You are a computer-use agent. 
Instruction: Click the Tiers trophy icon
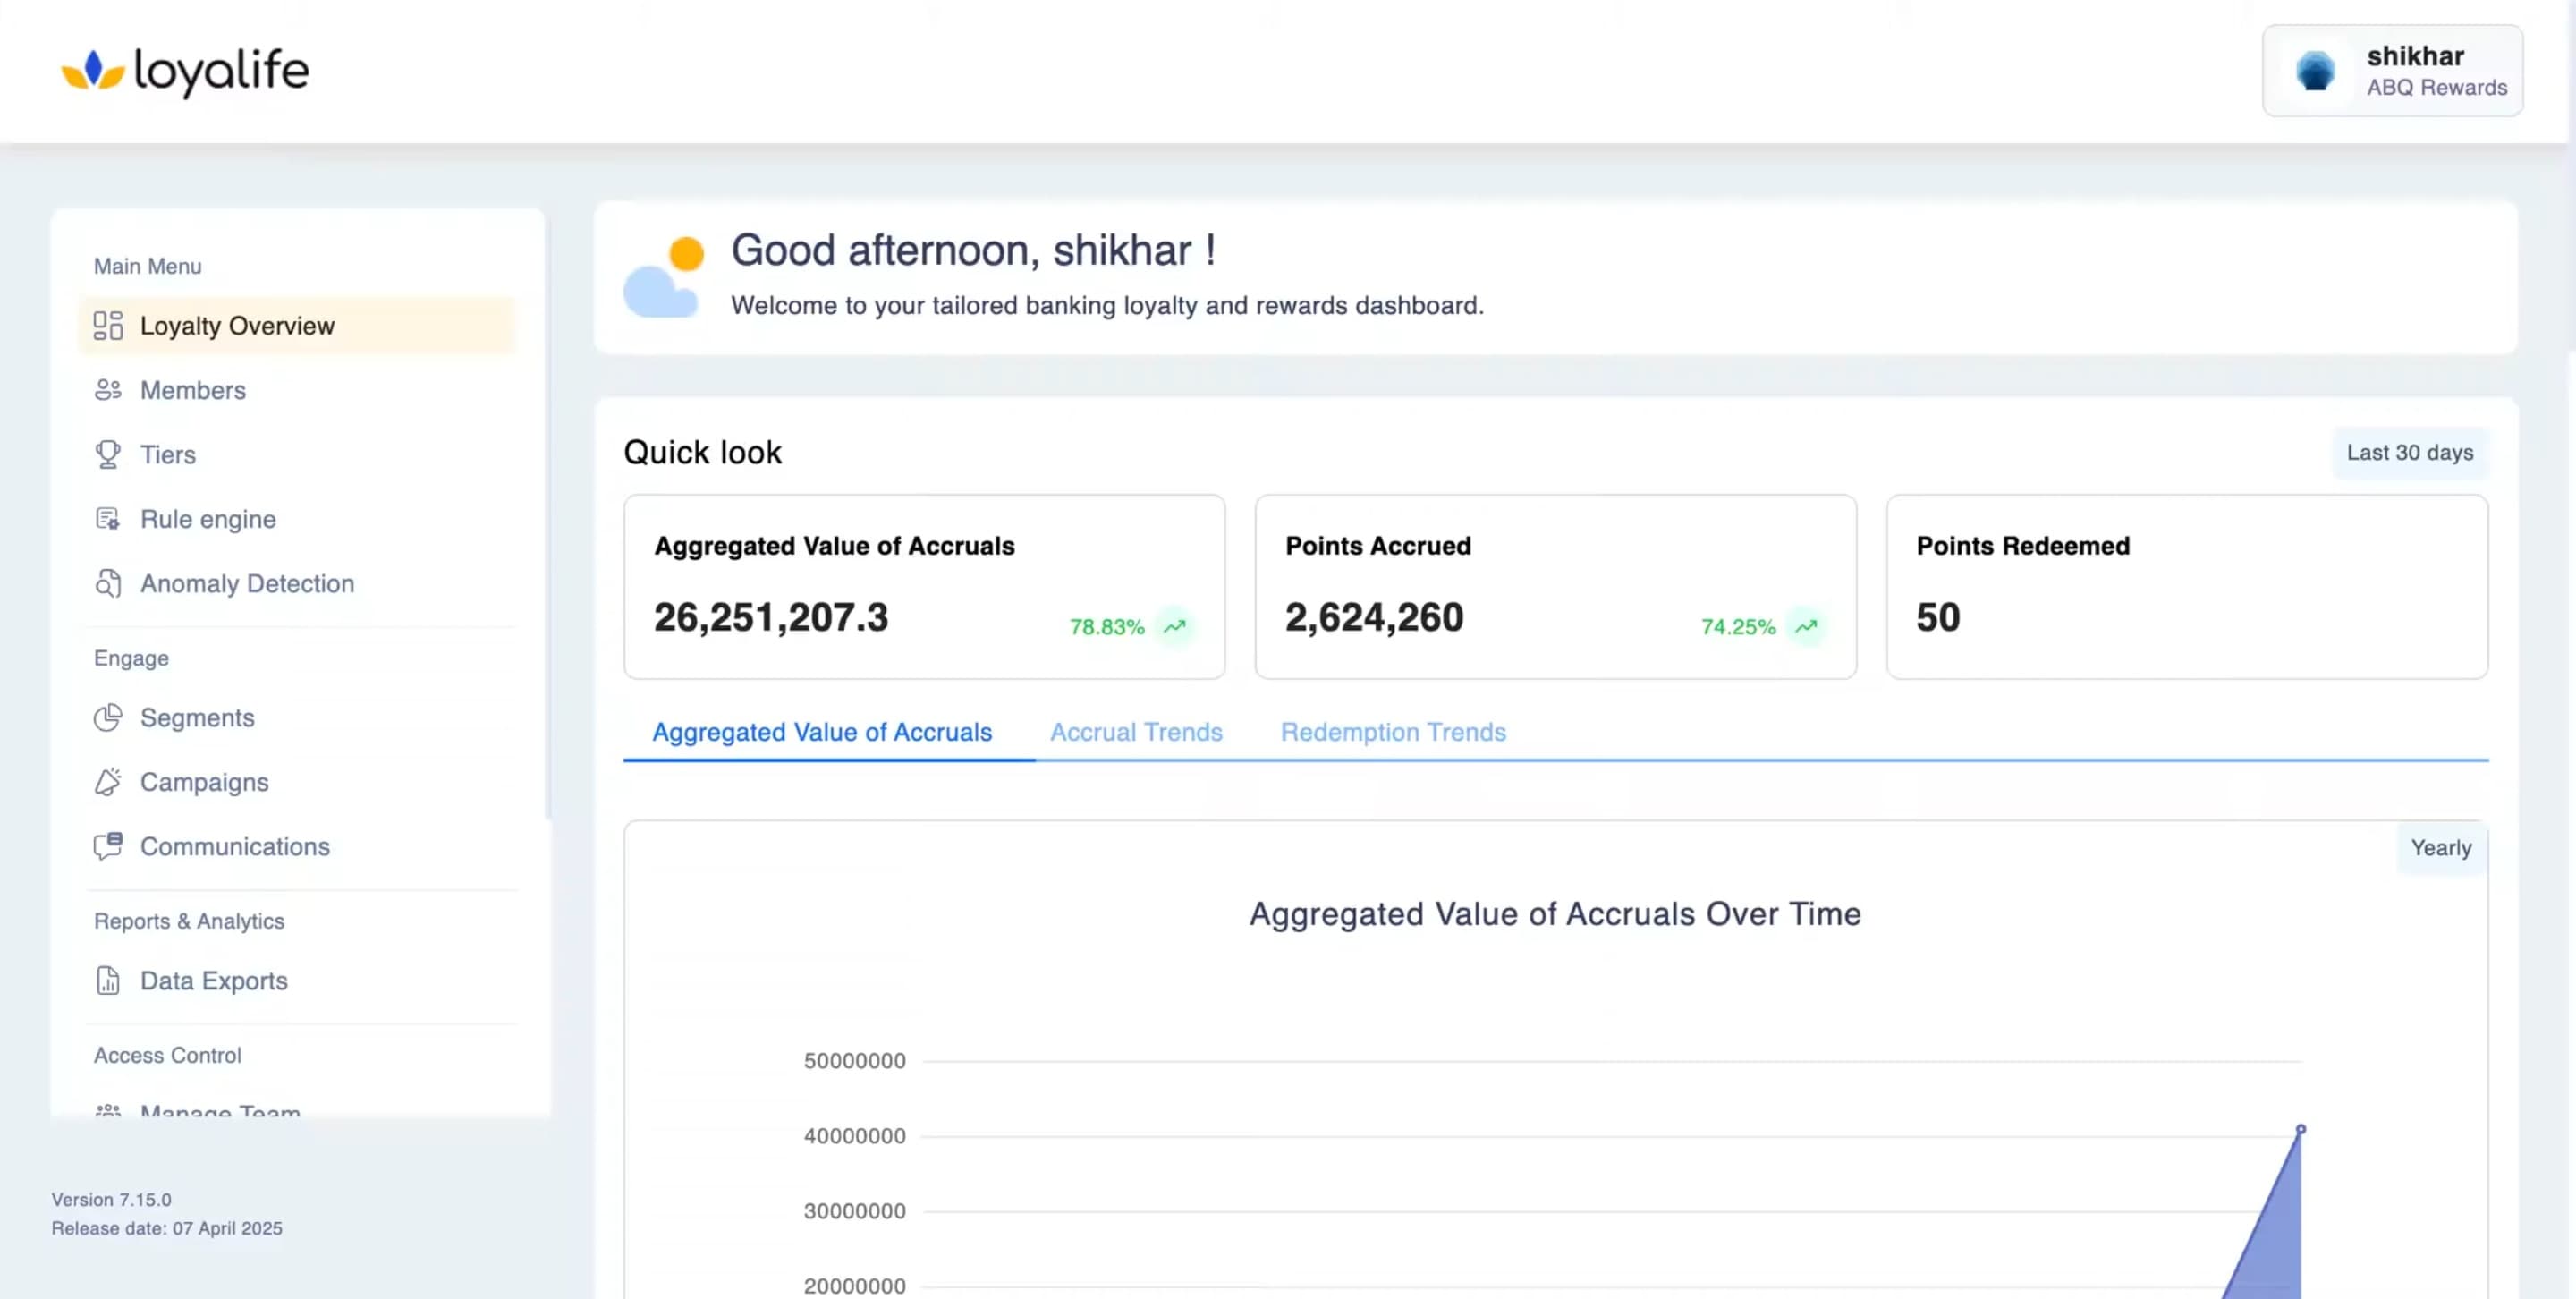point(108,455)
